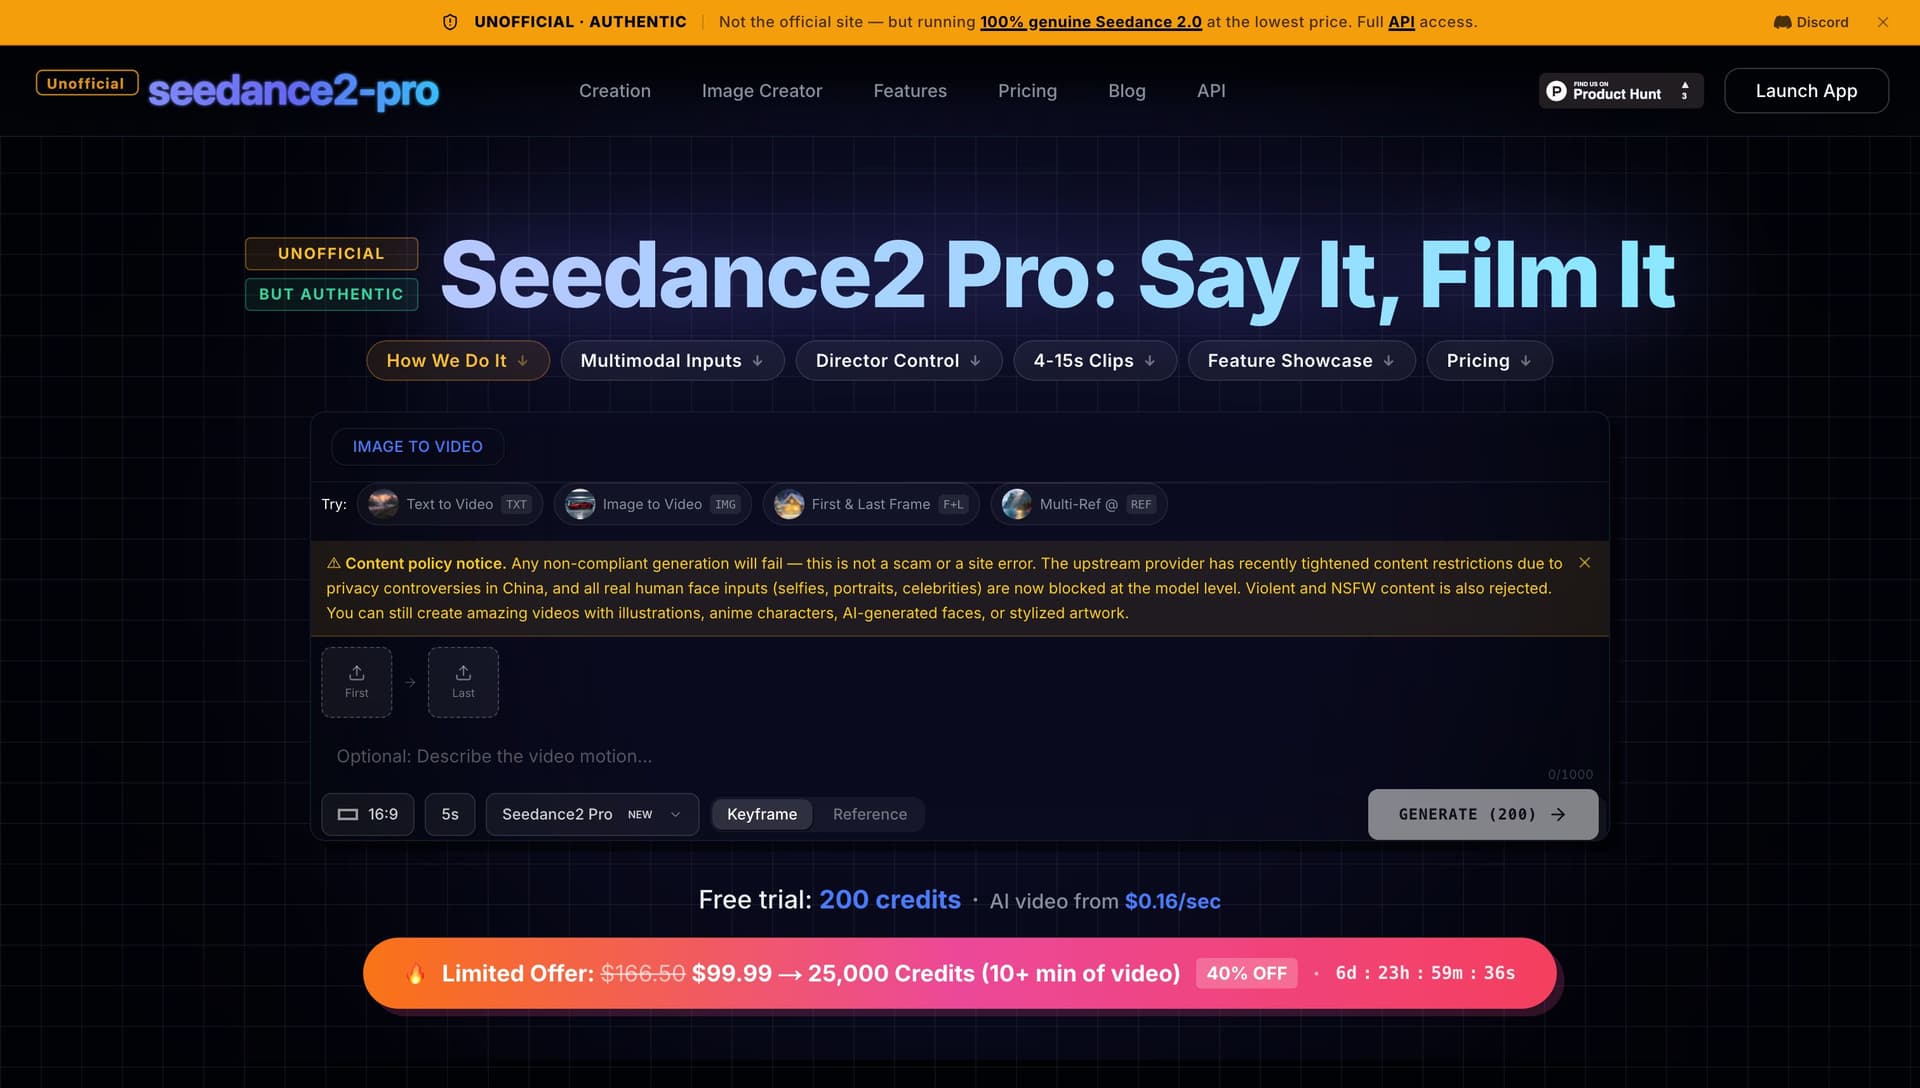Click the Product Hunt logo badge

coord(1620,91)
